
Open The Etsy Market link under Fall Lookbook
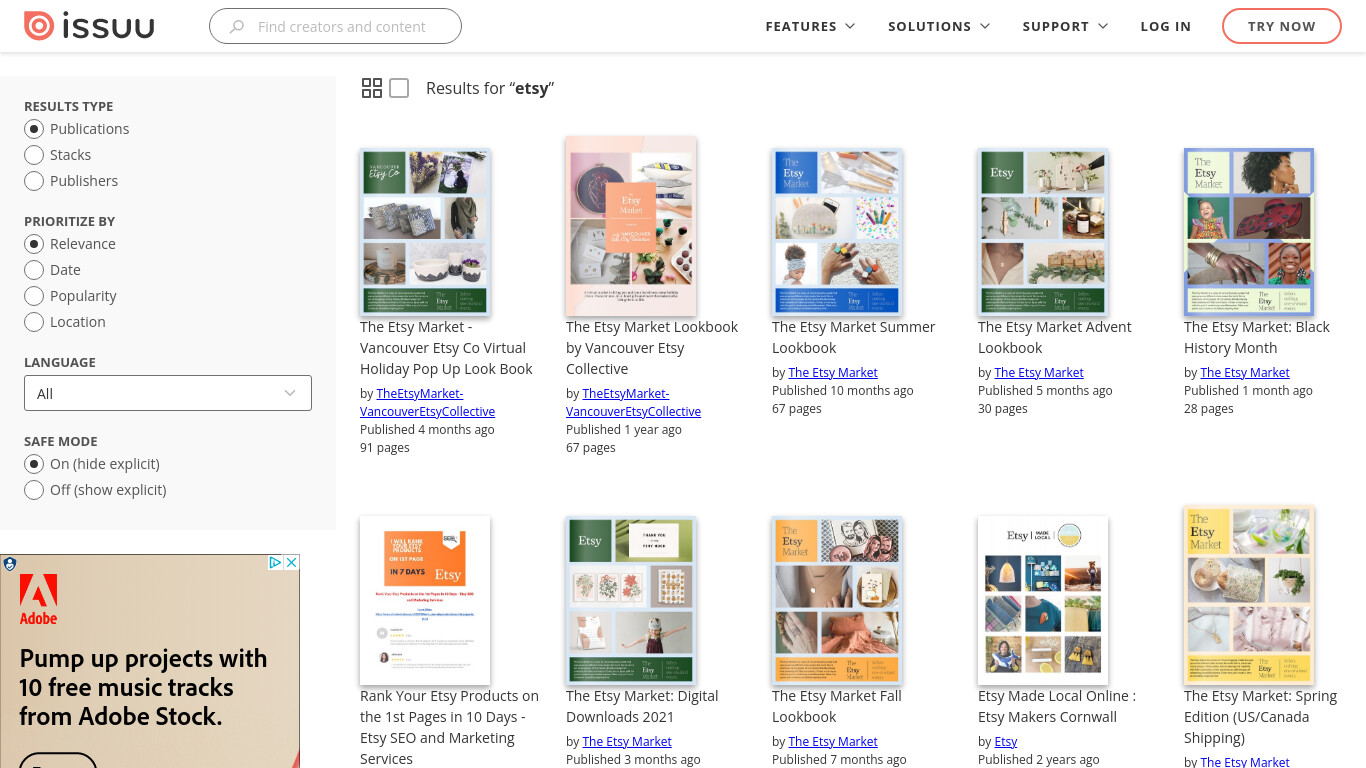pos(833,741)
